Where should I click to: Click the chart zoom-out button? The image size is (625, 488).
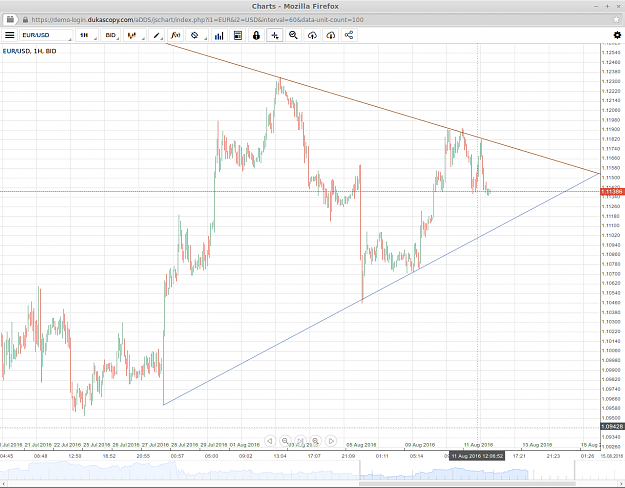tap(285, 441)
